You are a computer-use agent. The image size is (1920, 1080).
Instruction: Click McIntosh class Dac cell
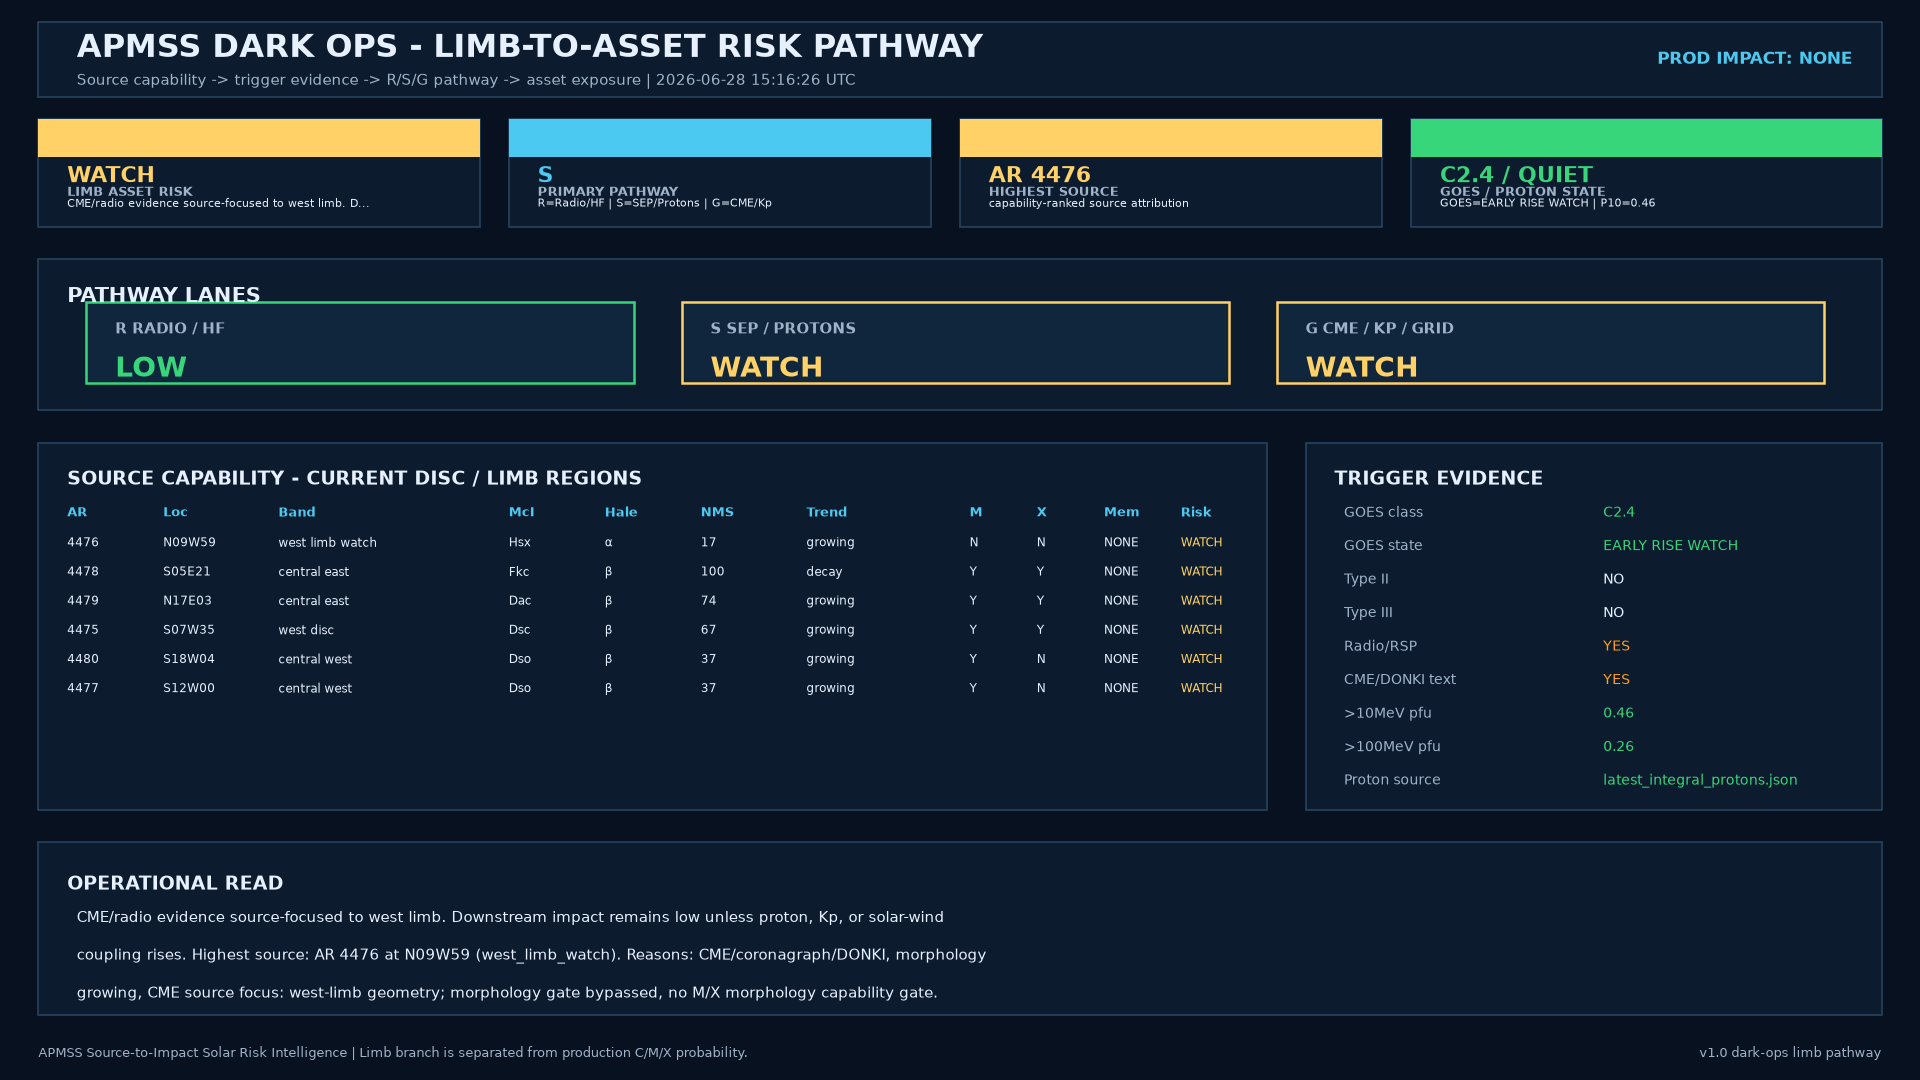point(520,600)
